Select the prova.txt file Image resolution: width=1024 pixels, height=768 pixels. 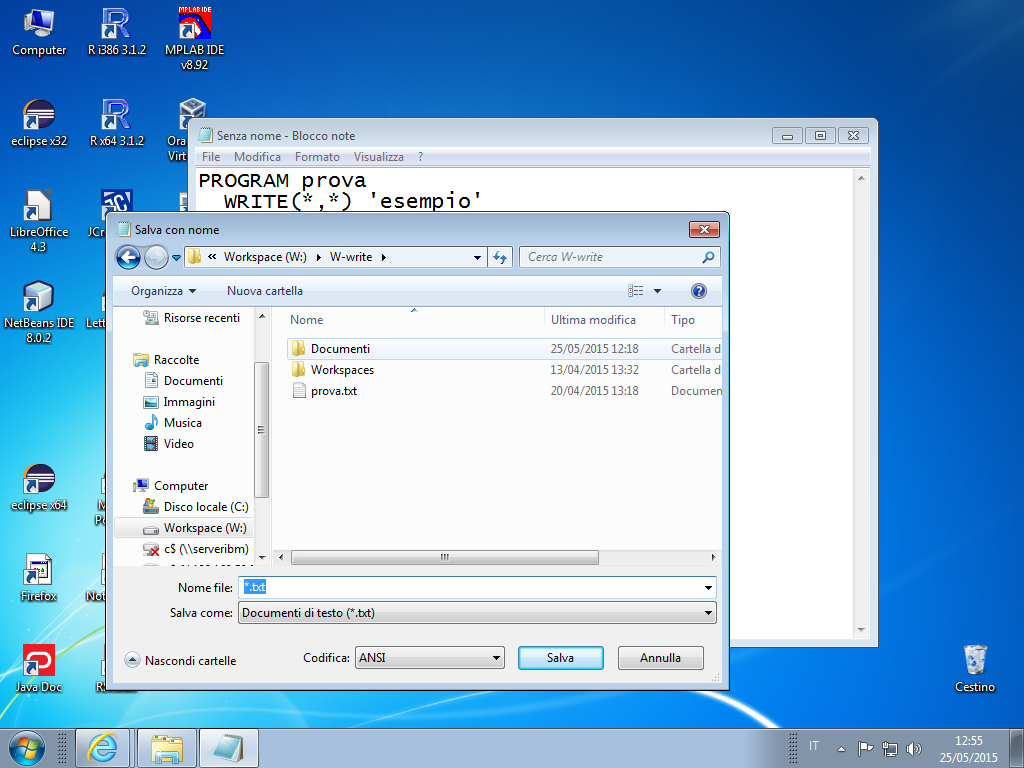333,391
